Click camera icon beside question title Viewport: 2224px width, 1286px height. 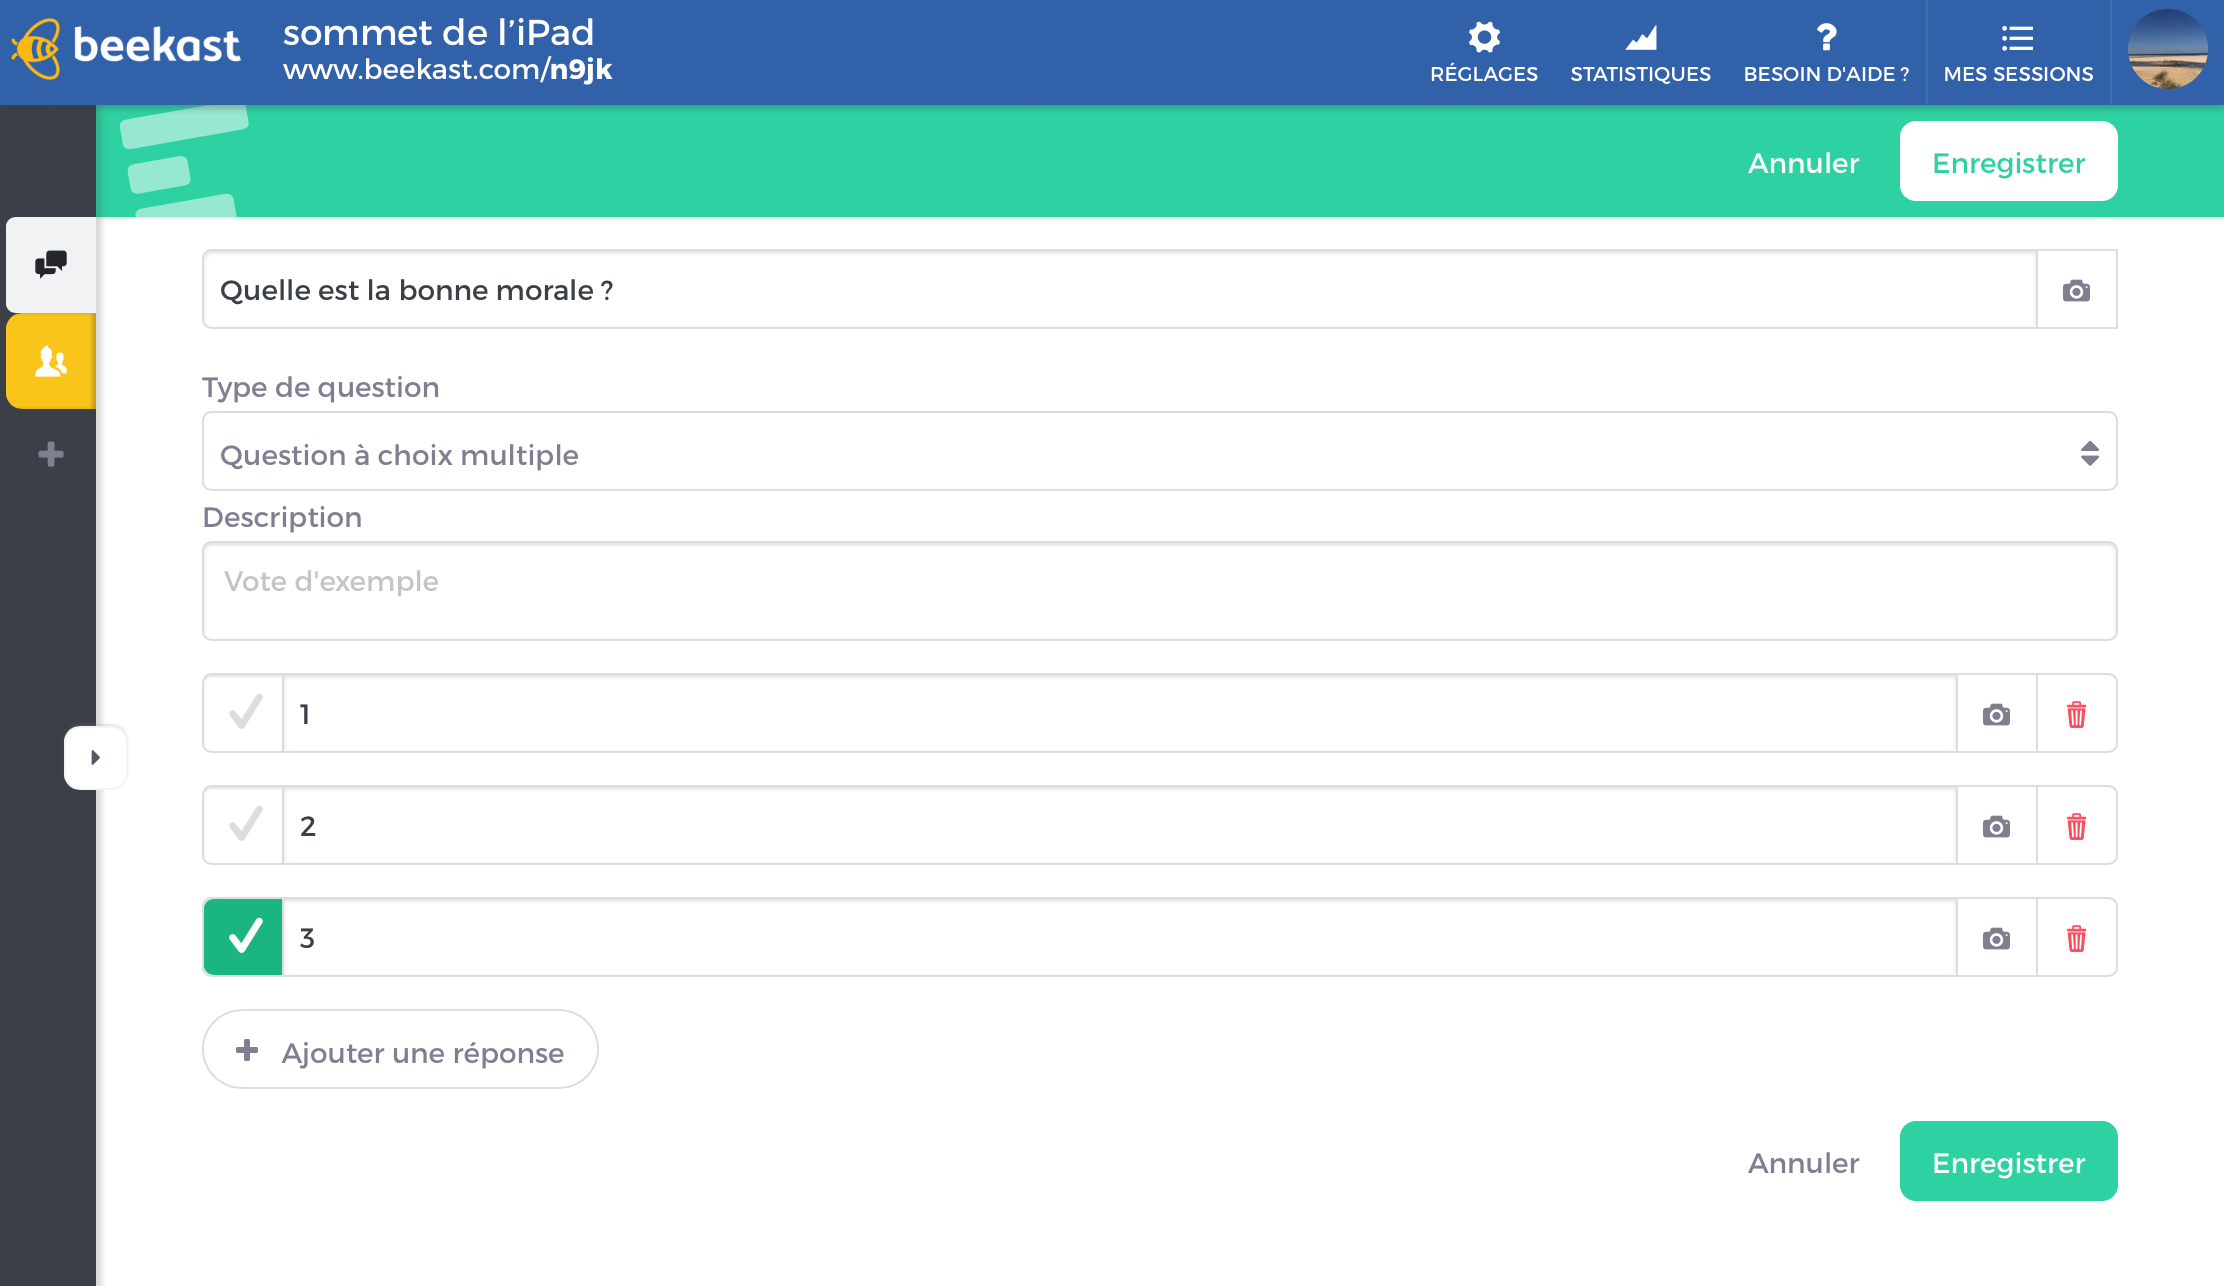tap(2076, 290)
